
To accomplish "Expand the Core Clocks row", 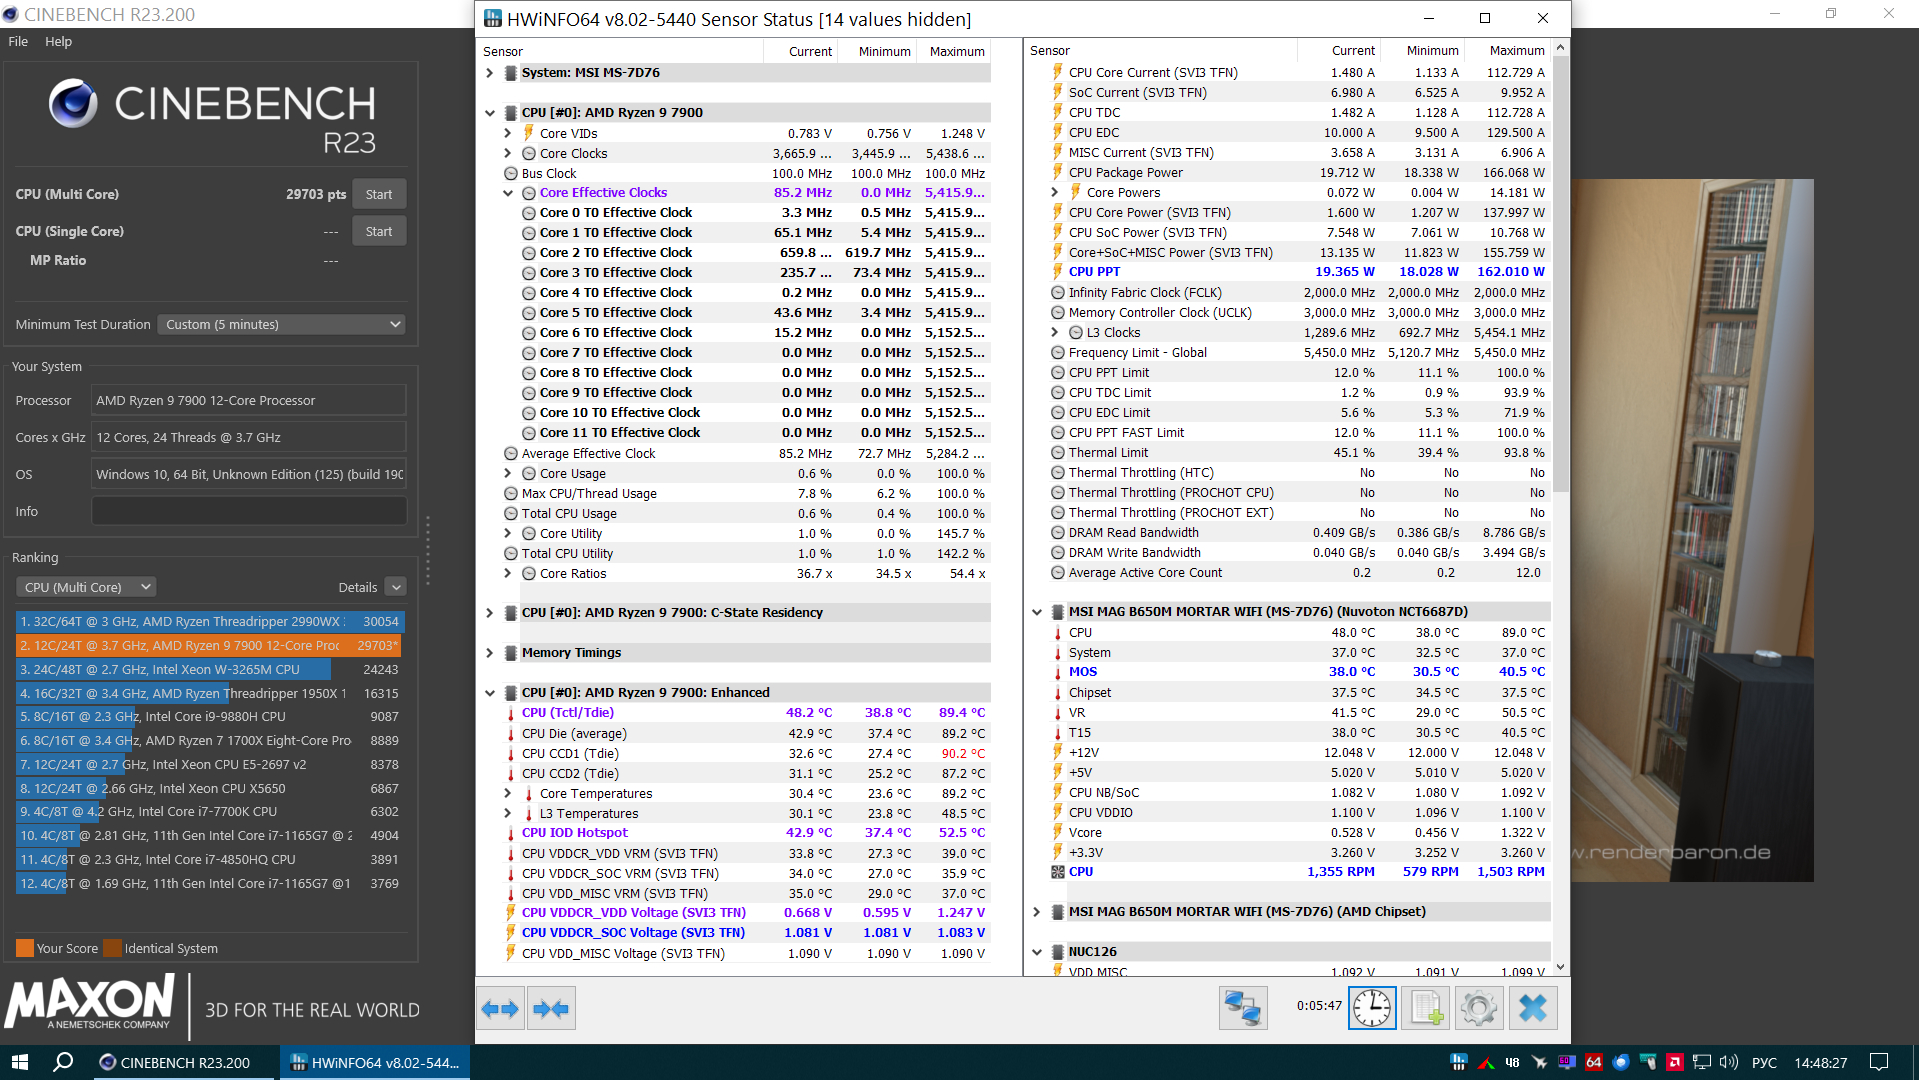I will 507,153.
